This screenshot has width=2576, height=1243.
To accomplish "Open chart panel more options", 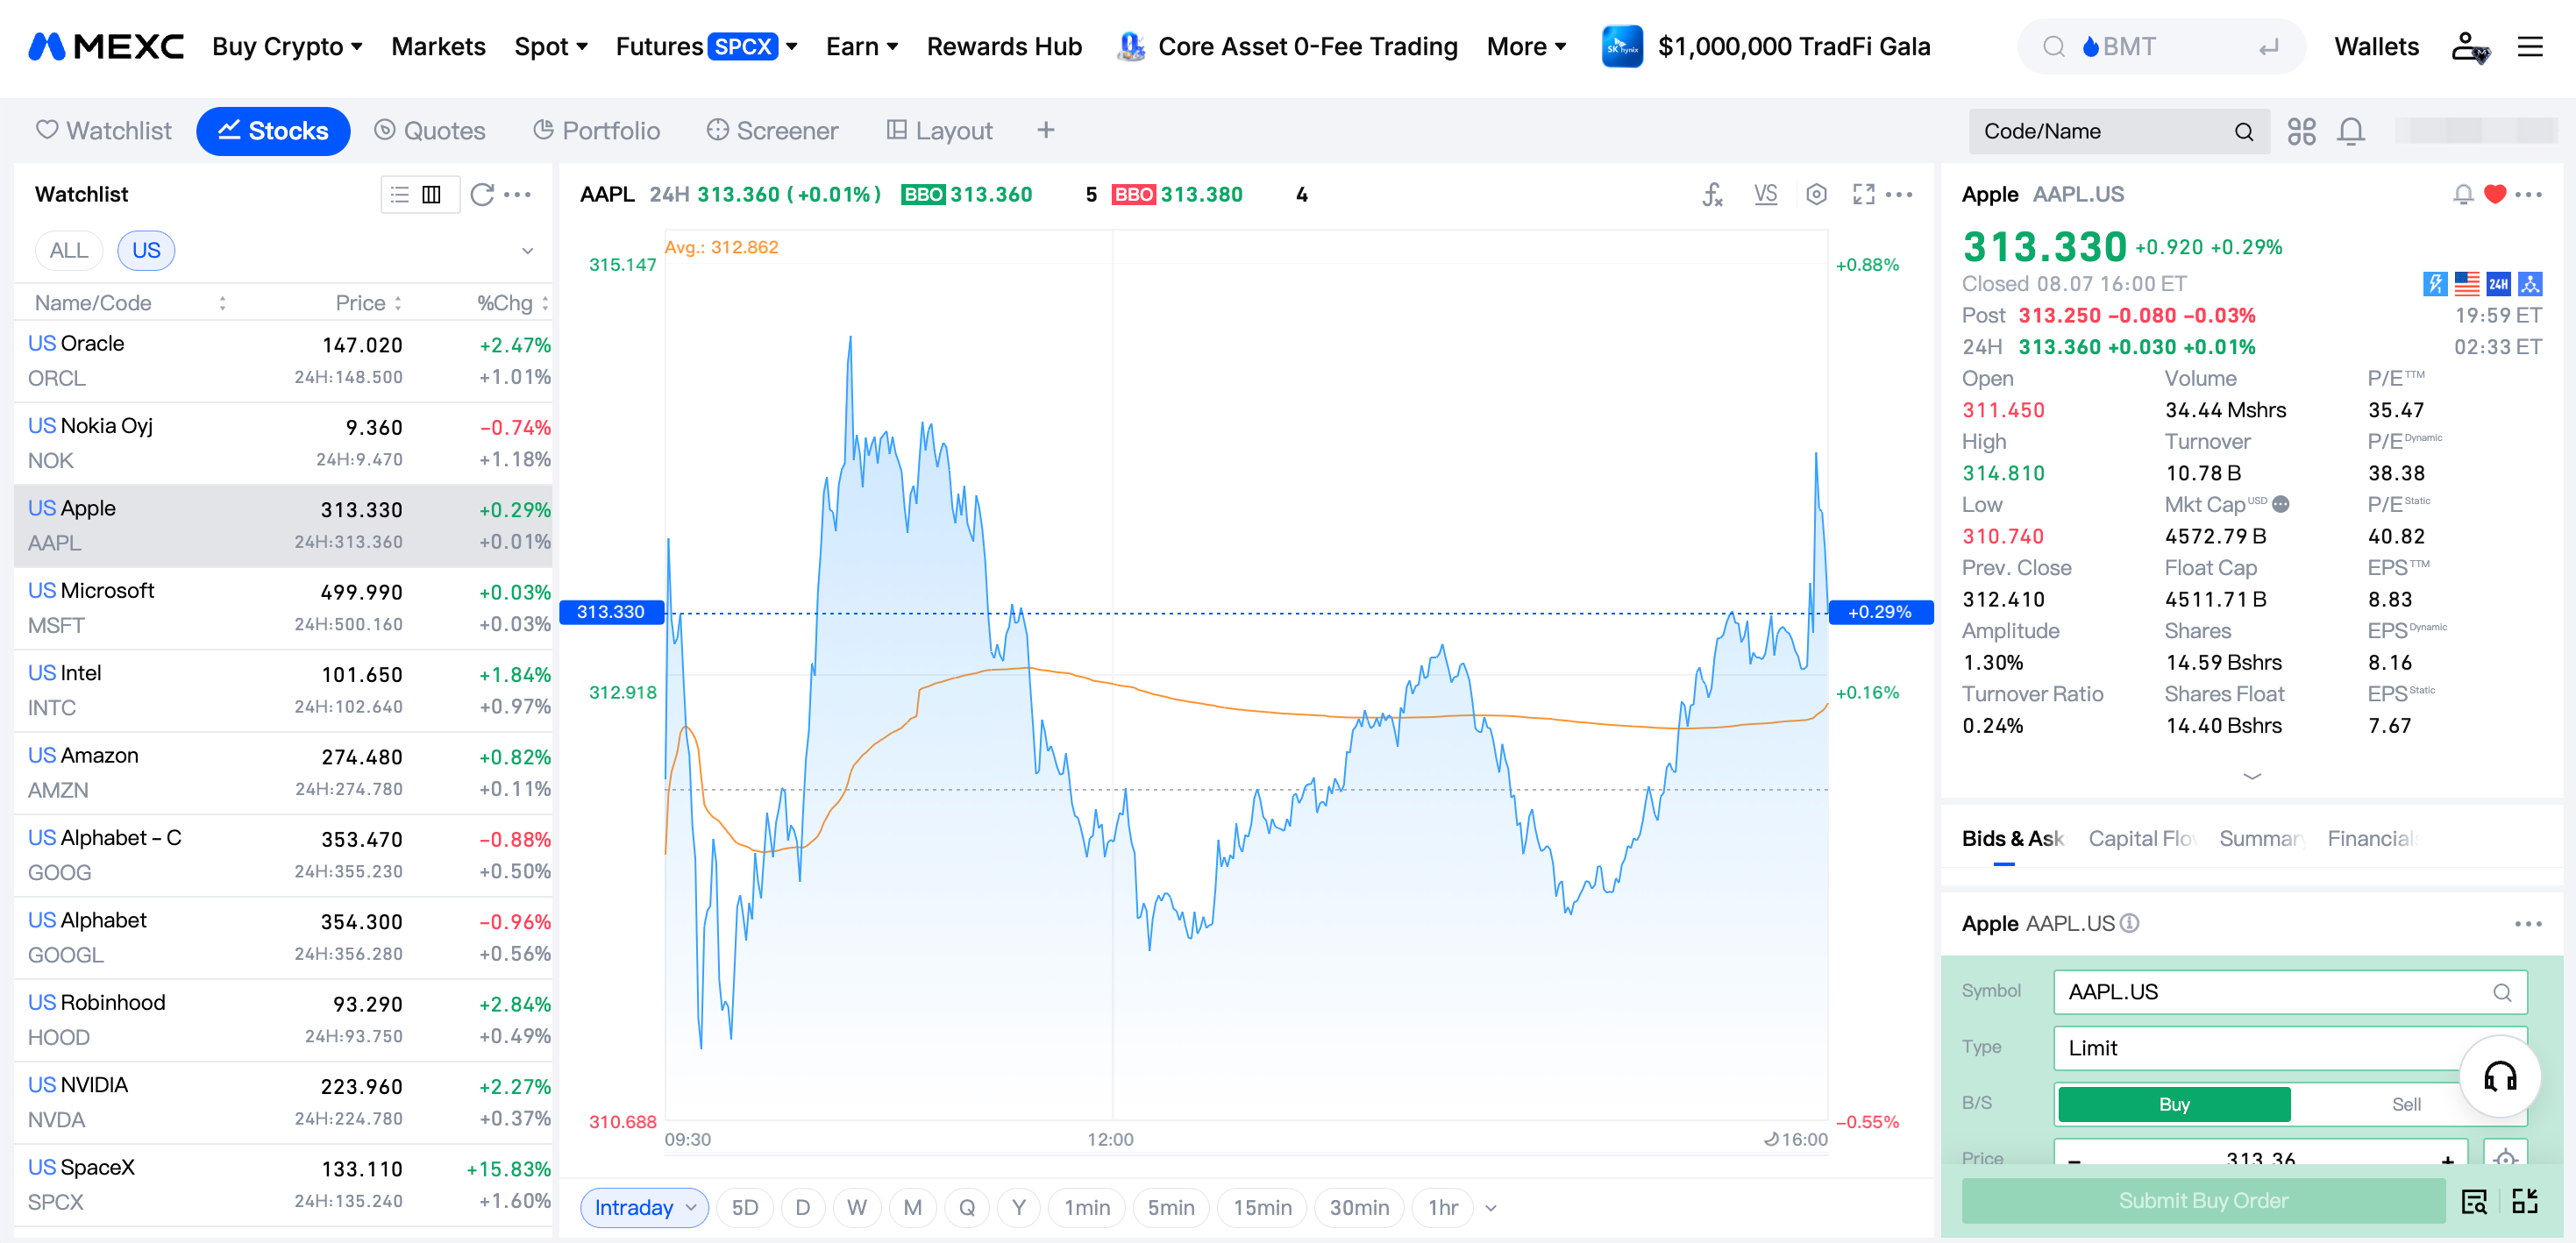I will click(x=1899, y=194).
